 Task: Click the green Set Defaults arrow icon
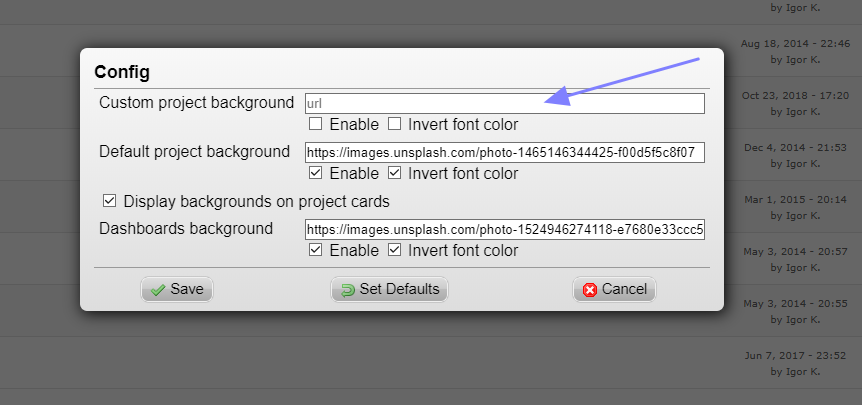point(348,290)
